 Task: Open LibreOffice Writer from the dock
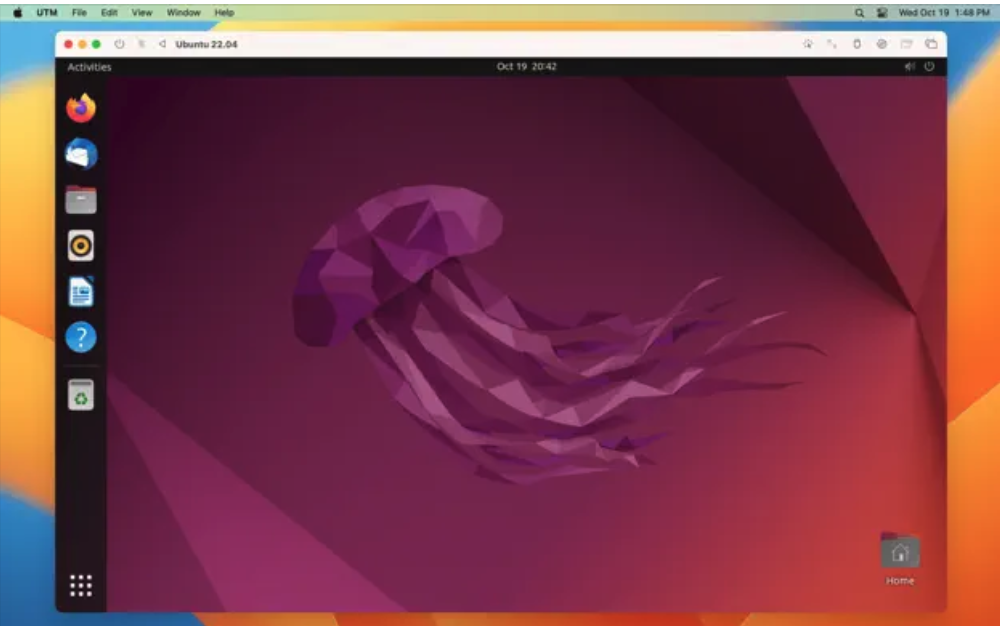coord(81,291)
